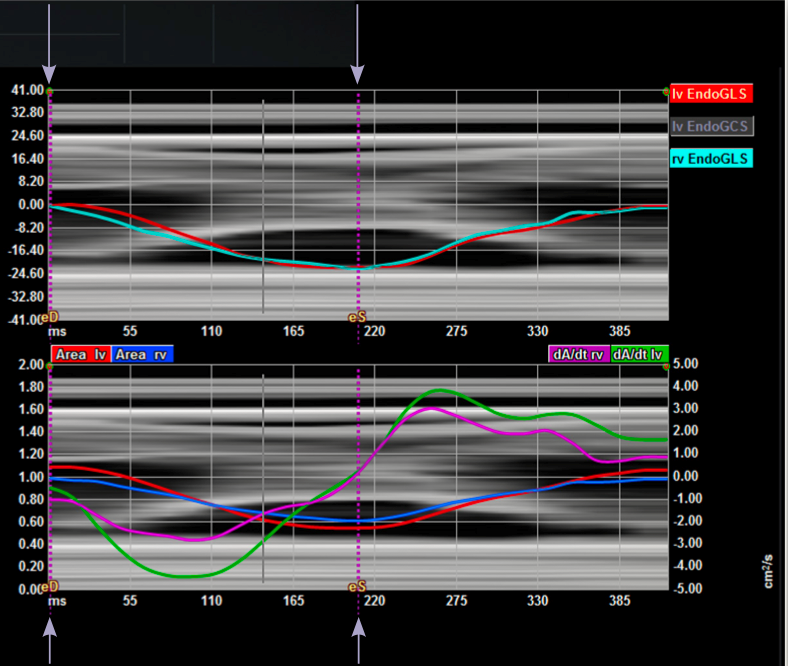Click the 220 ms tick label under strain graph

[x=374, y=331]
